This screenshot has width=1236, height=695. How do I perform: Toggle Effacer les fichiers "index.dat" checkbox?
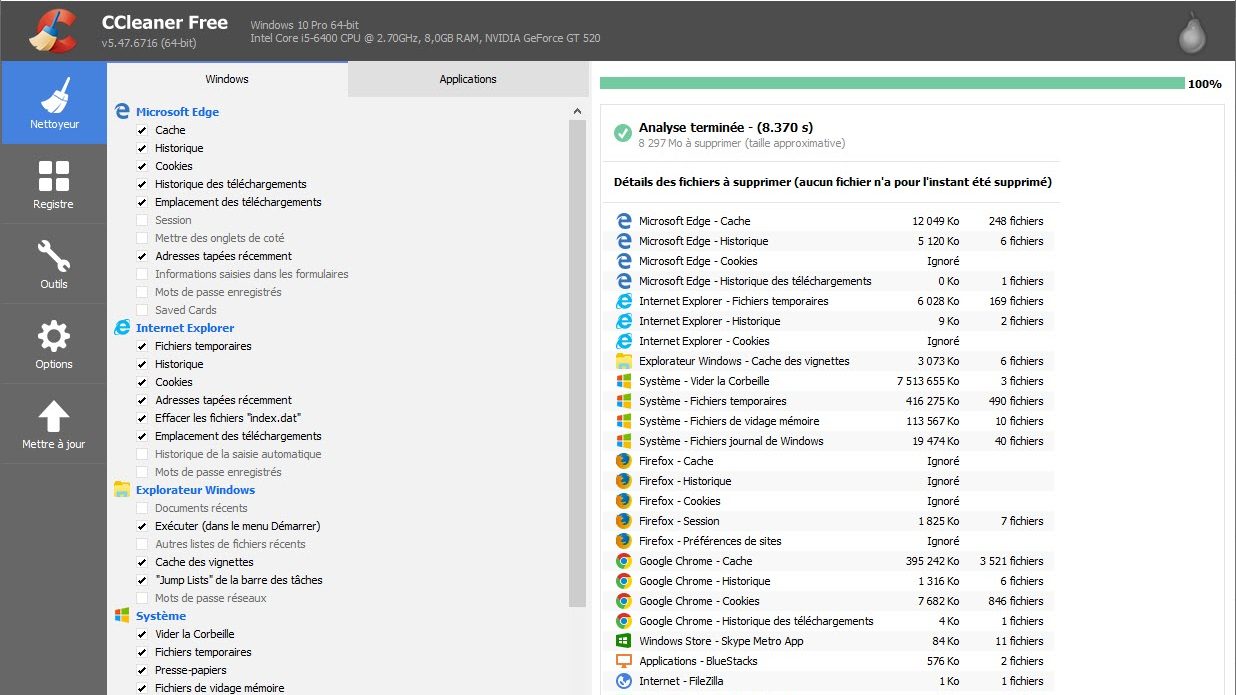(x=142, y=418)
